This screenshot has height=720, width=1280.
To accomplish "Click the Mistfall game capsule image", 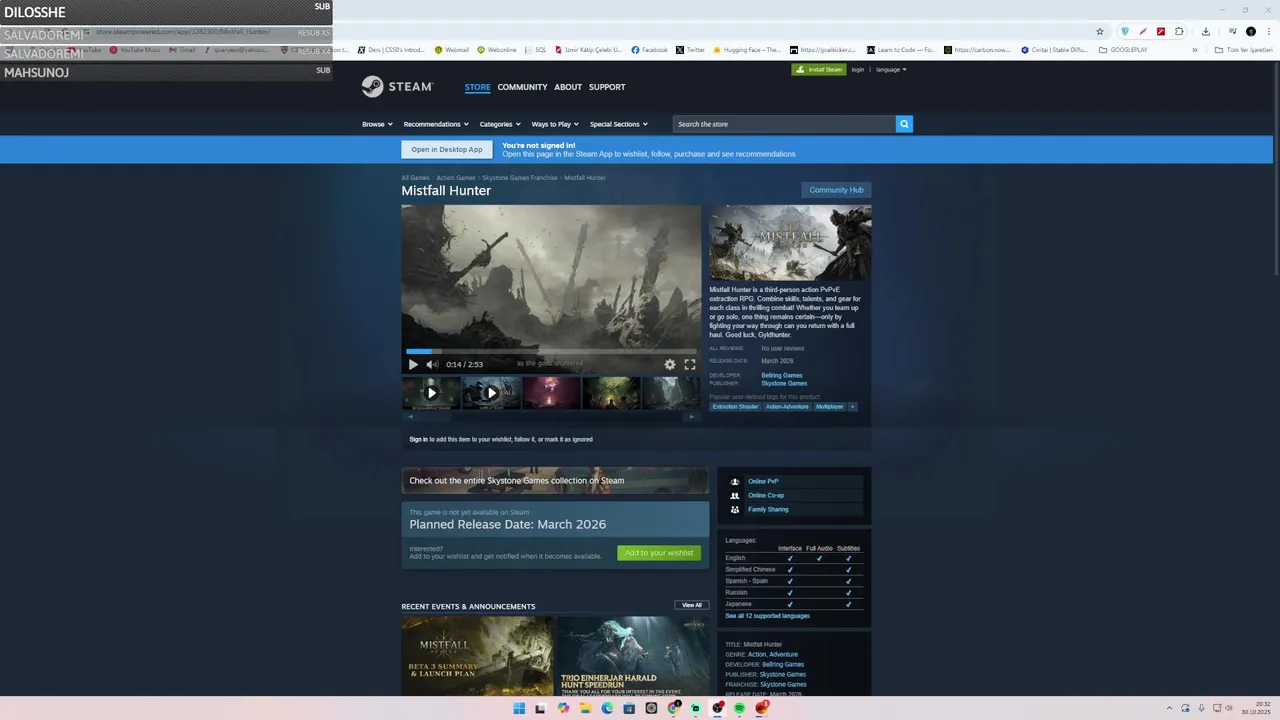I will [x=790, y=243].
